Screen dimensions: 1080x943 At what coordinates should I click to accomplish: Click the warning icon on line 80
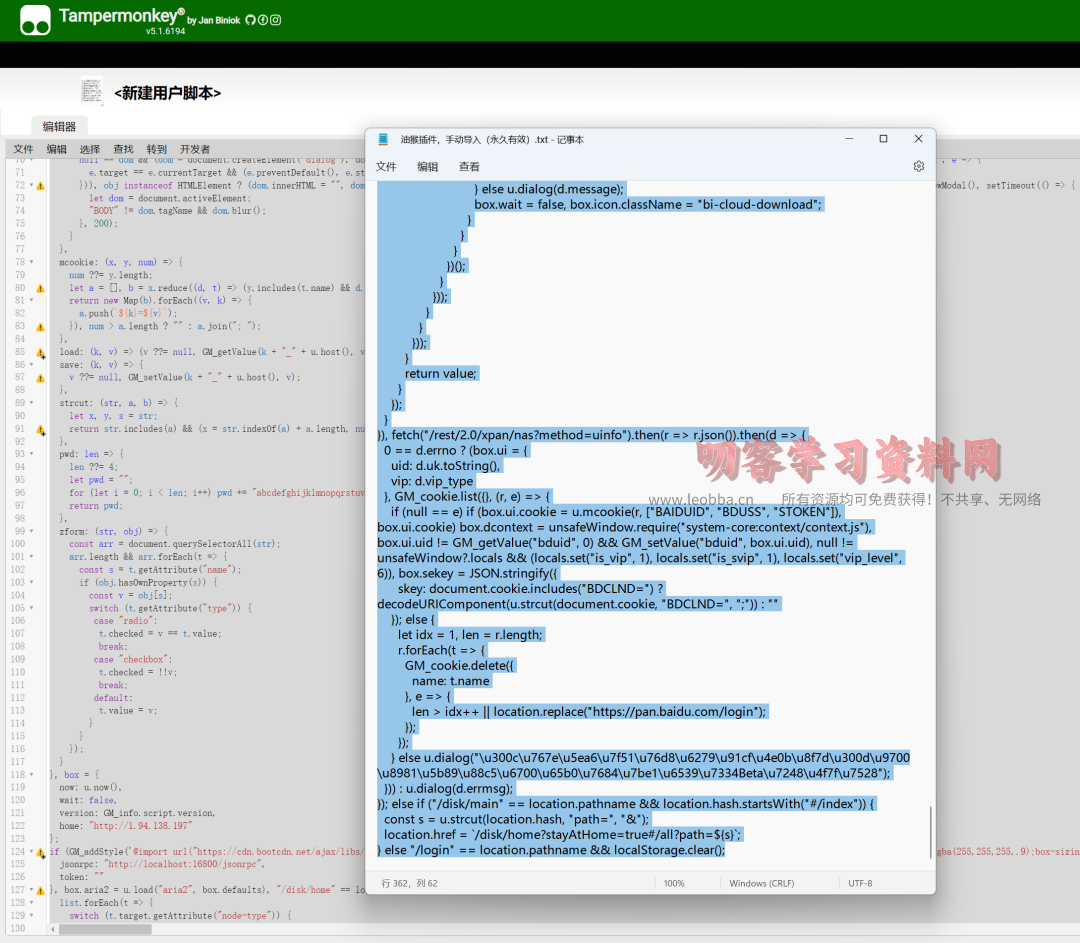point(41,288)
